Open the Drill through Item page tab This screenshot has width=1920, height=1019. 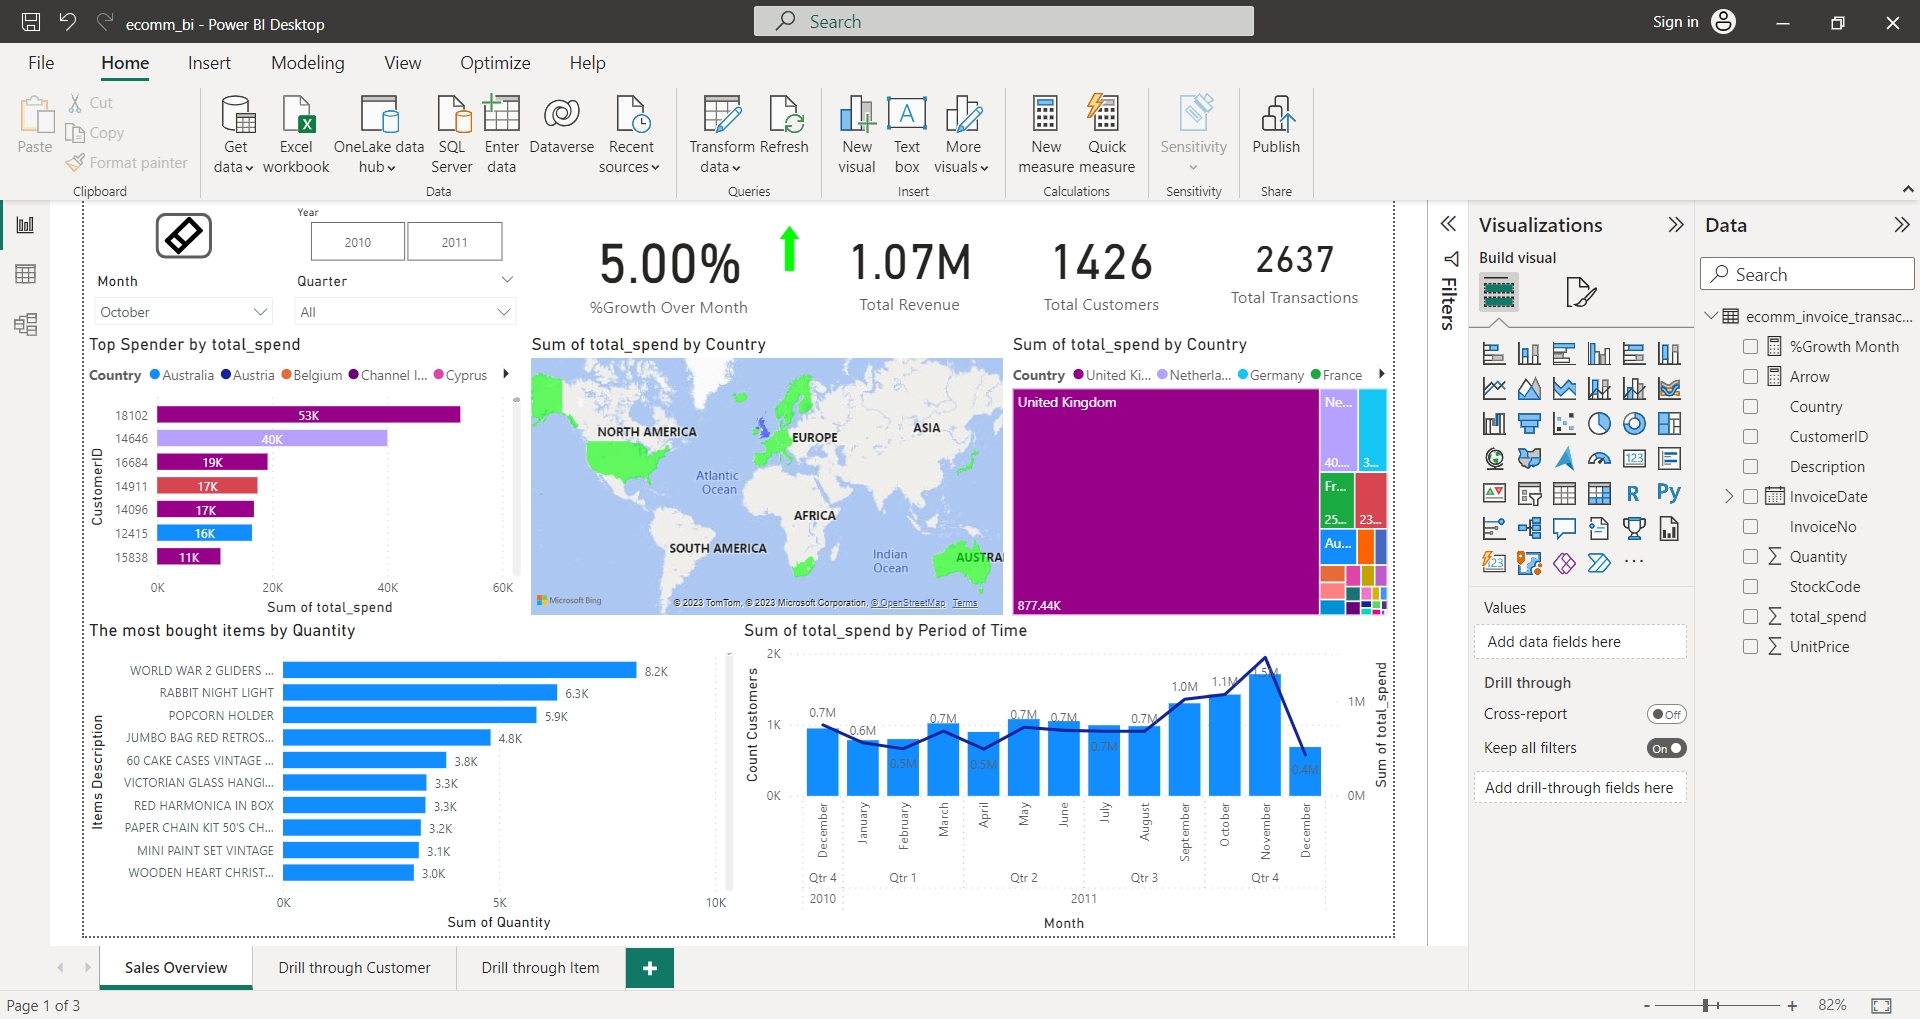tap(540, 968)
